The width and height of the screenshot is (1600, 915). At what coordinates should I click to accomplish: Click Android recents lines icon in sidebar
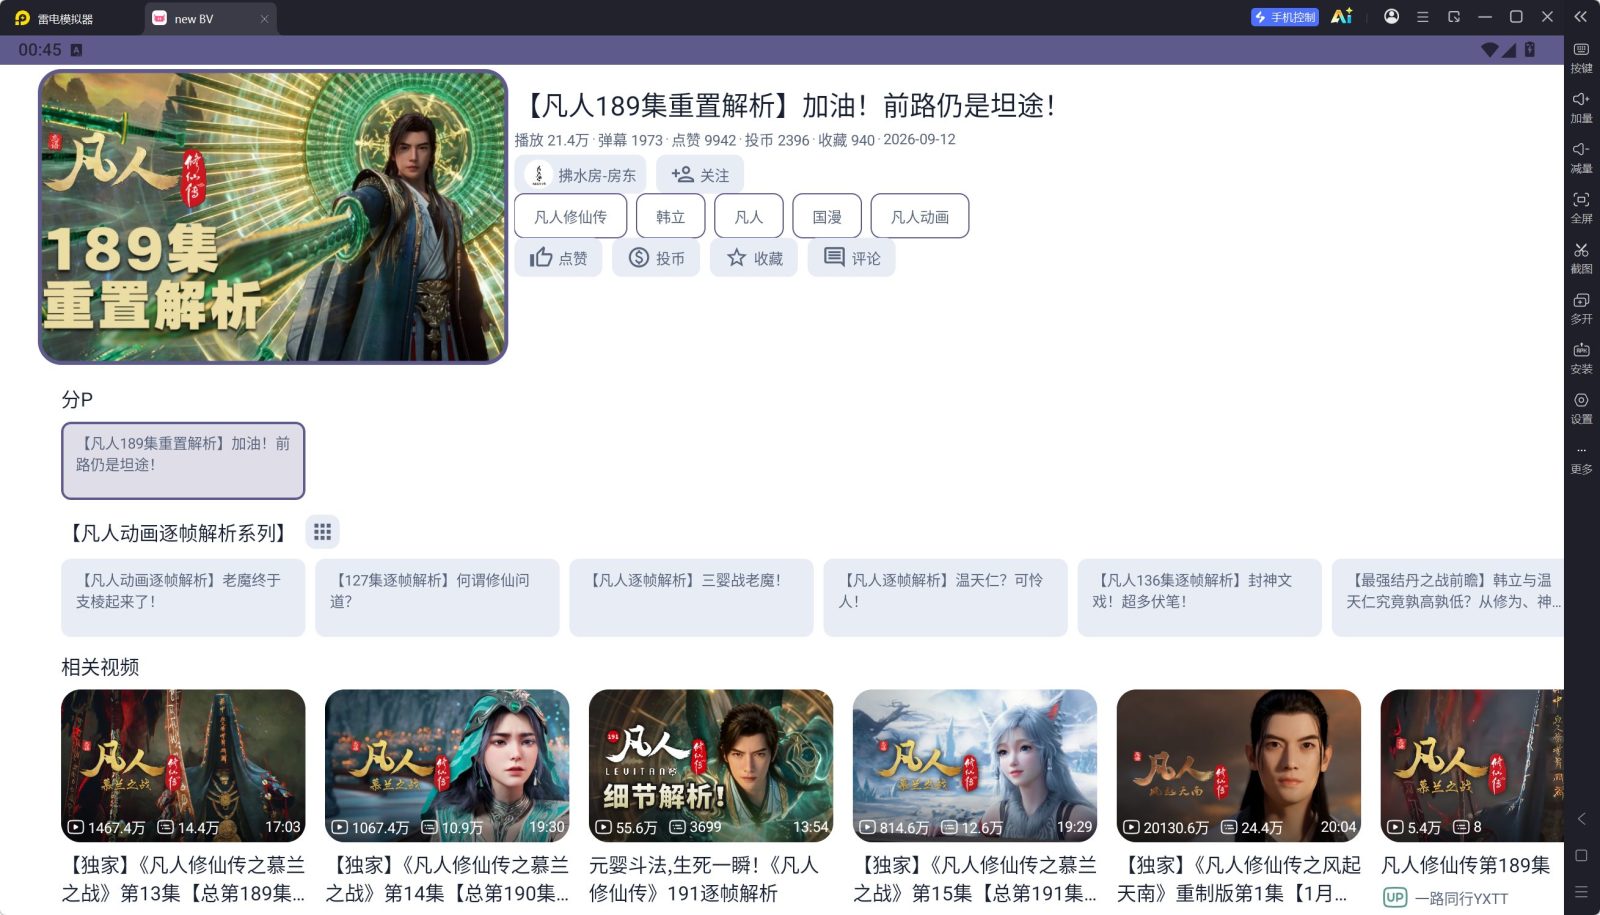click(x=1581, y=892)
